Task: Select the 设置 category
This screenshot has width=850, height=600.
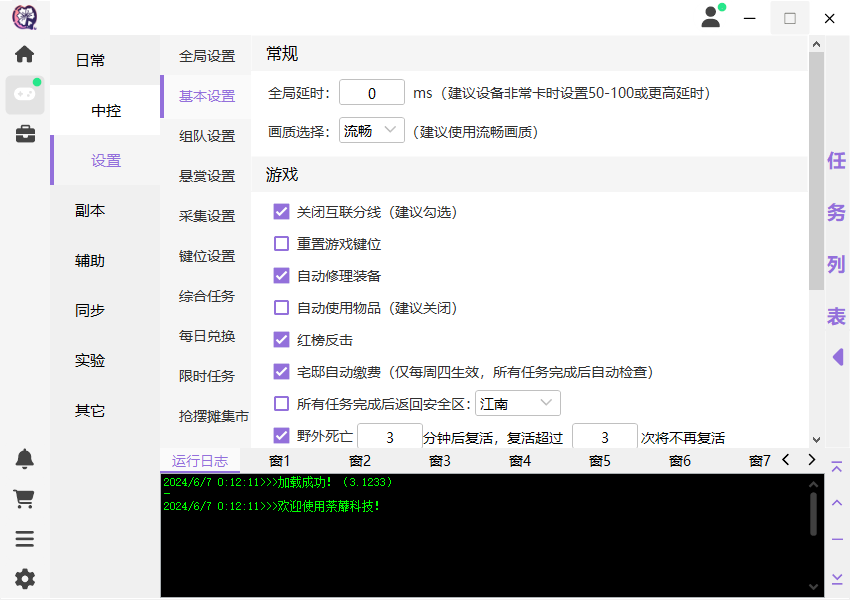Action: 106,160
